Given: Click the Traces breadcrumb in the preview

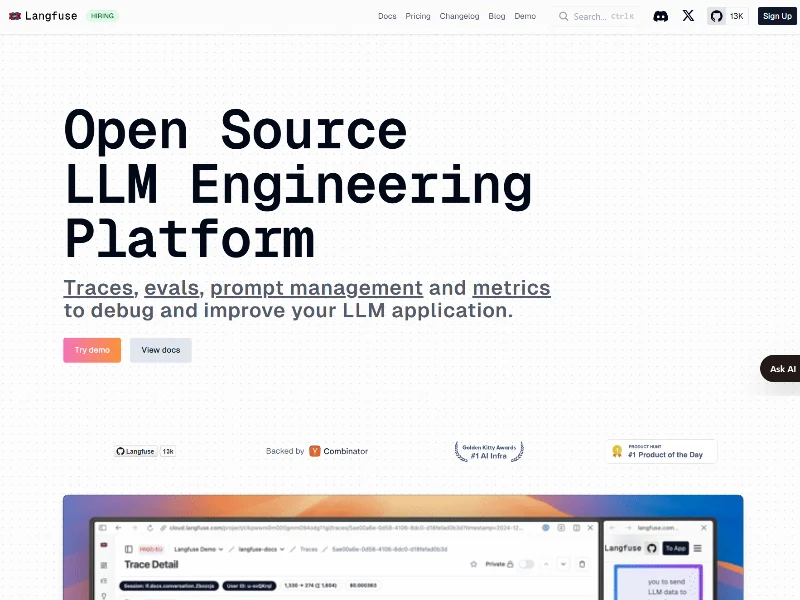Looking at the screenshot, I should (309, 549).
